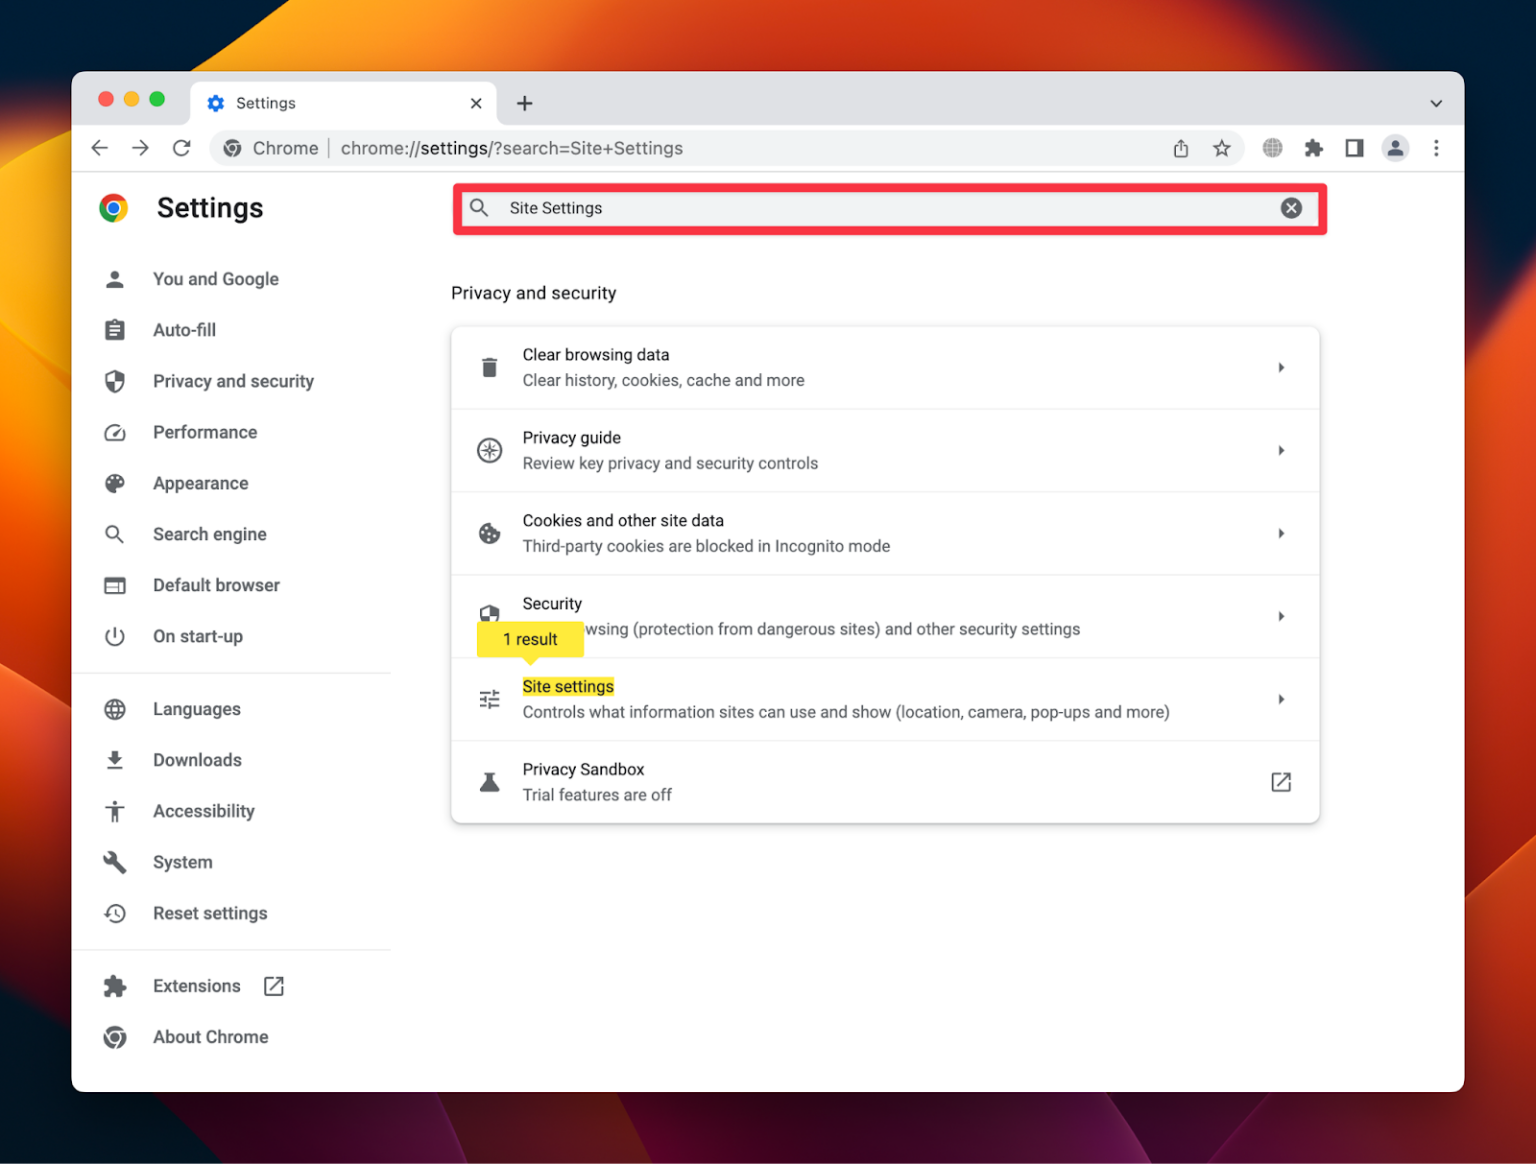Open the tab search dropdown arrow
1536x1164 pixels.
pyautogui.click(x=1436, y=102)
